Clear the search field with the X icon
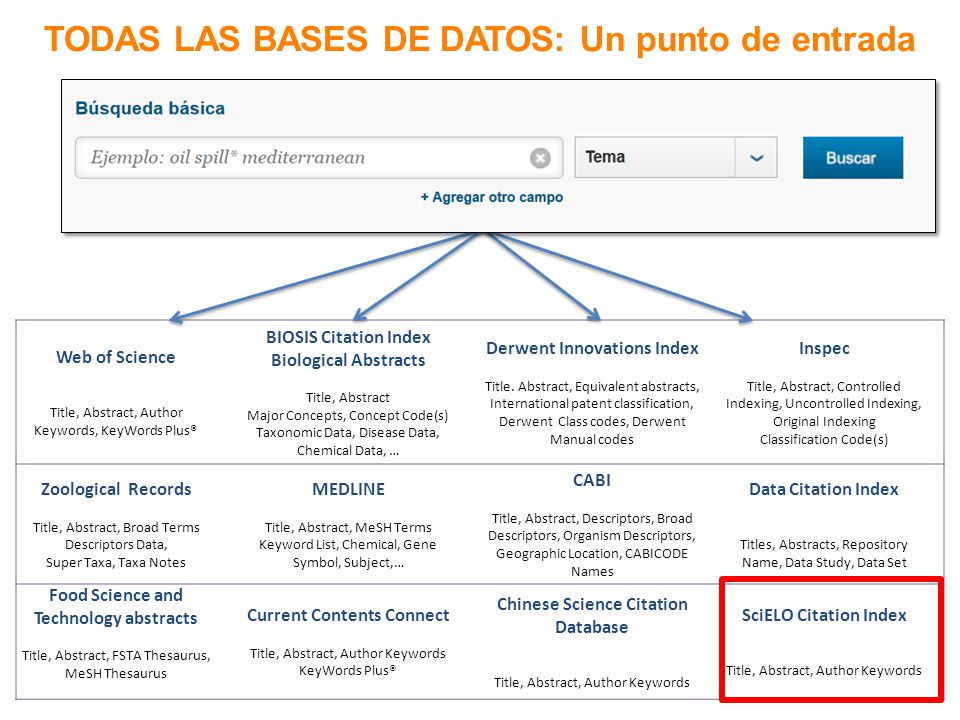 coord(540,158)
